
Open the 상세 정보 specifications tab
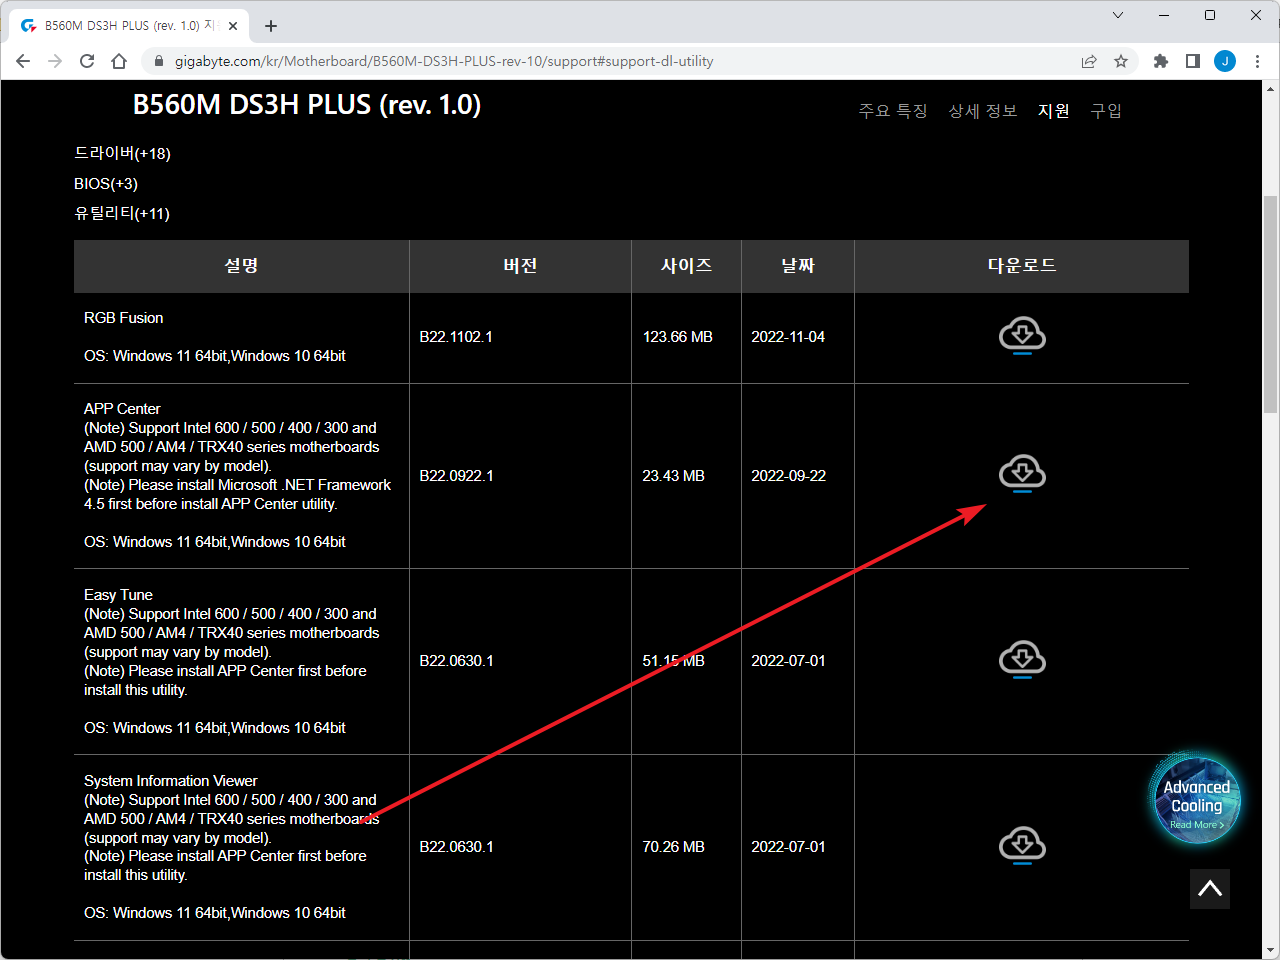983,111
